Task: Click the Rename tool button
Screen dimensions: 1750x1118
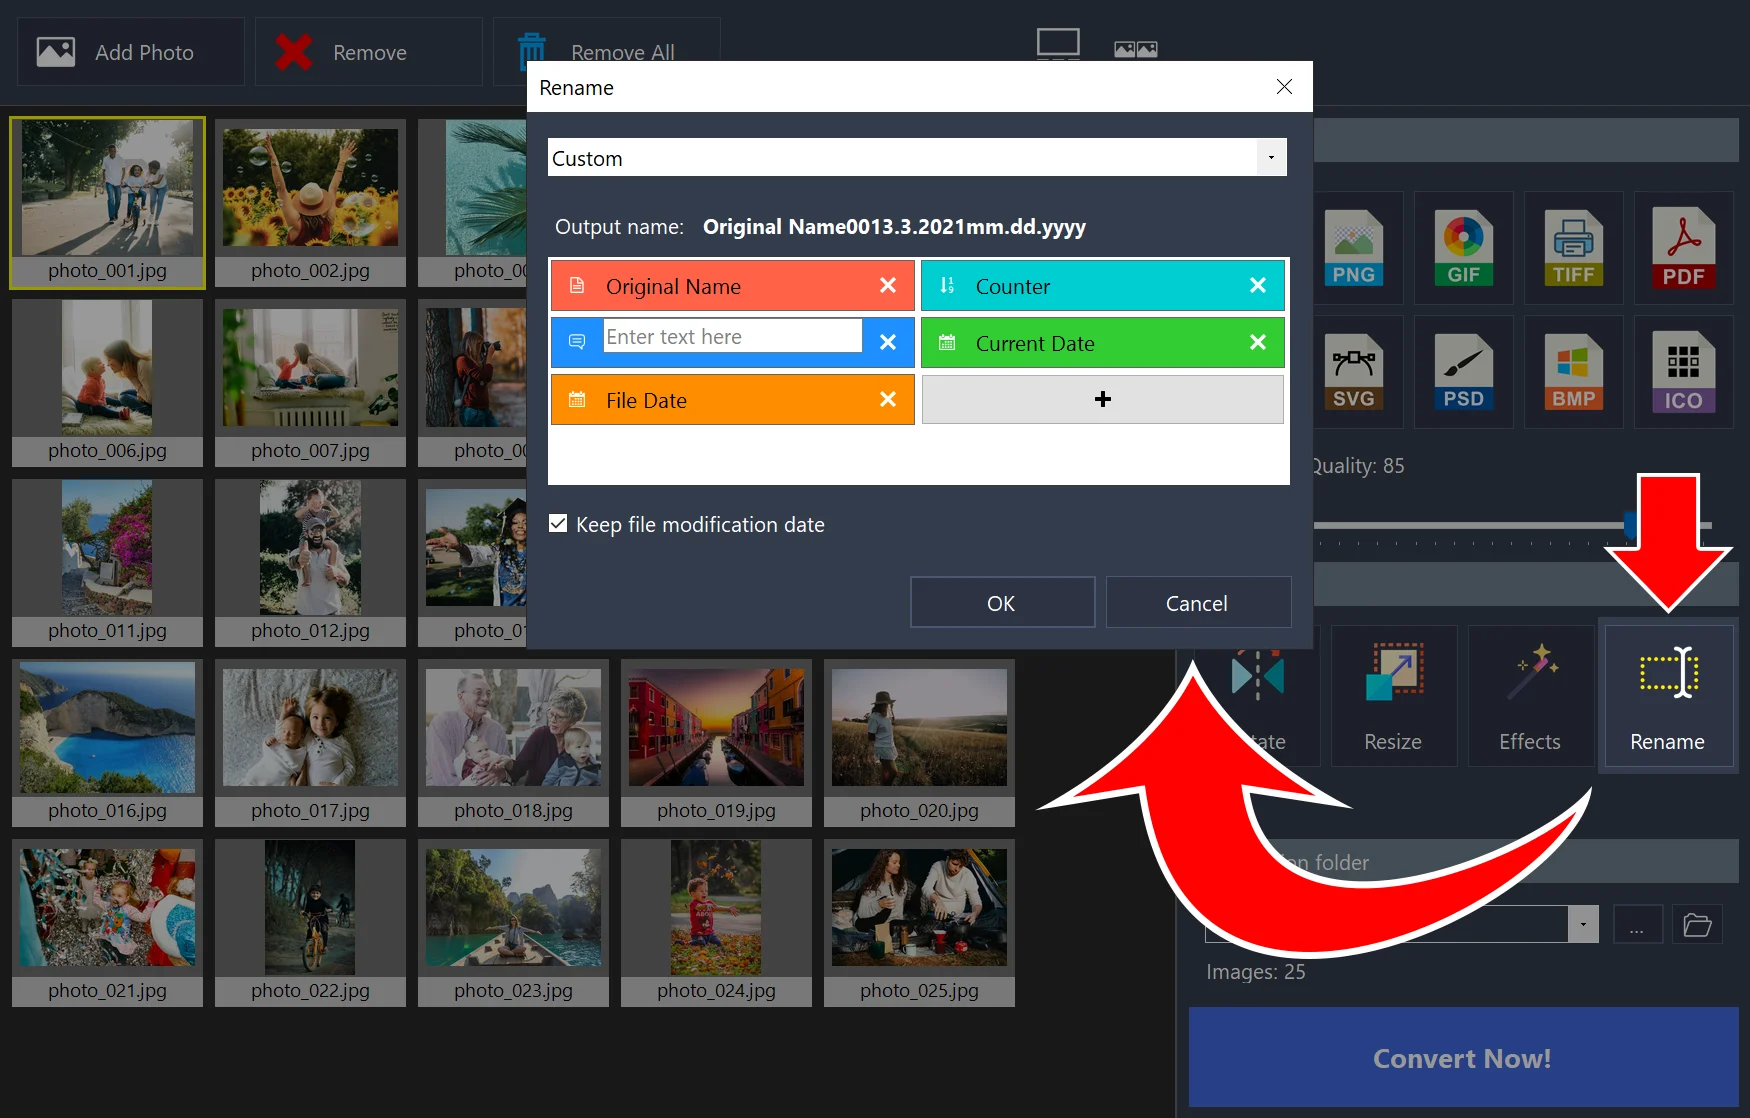Action: [1667, 696]
